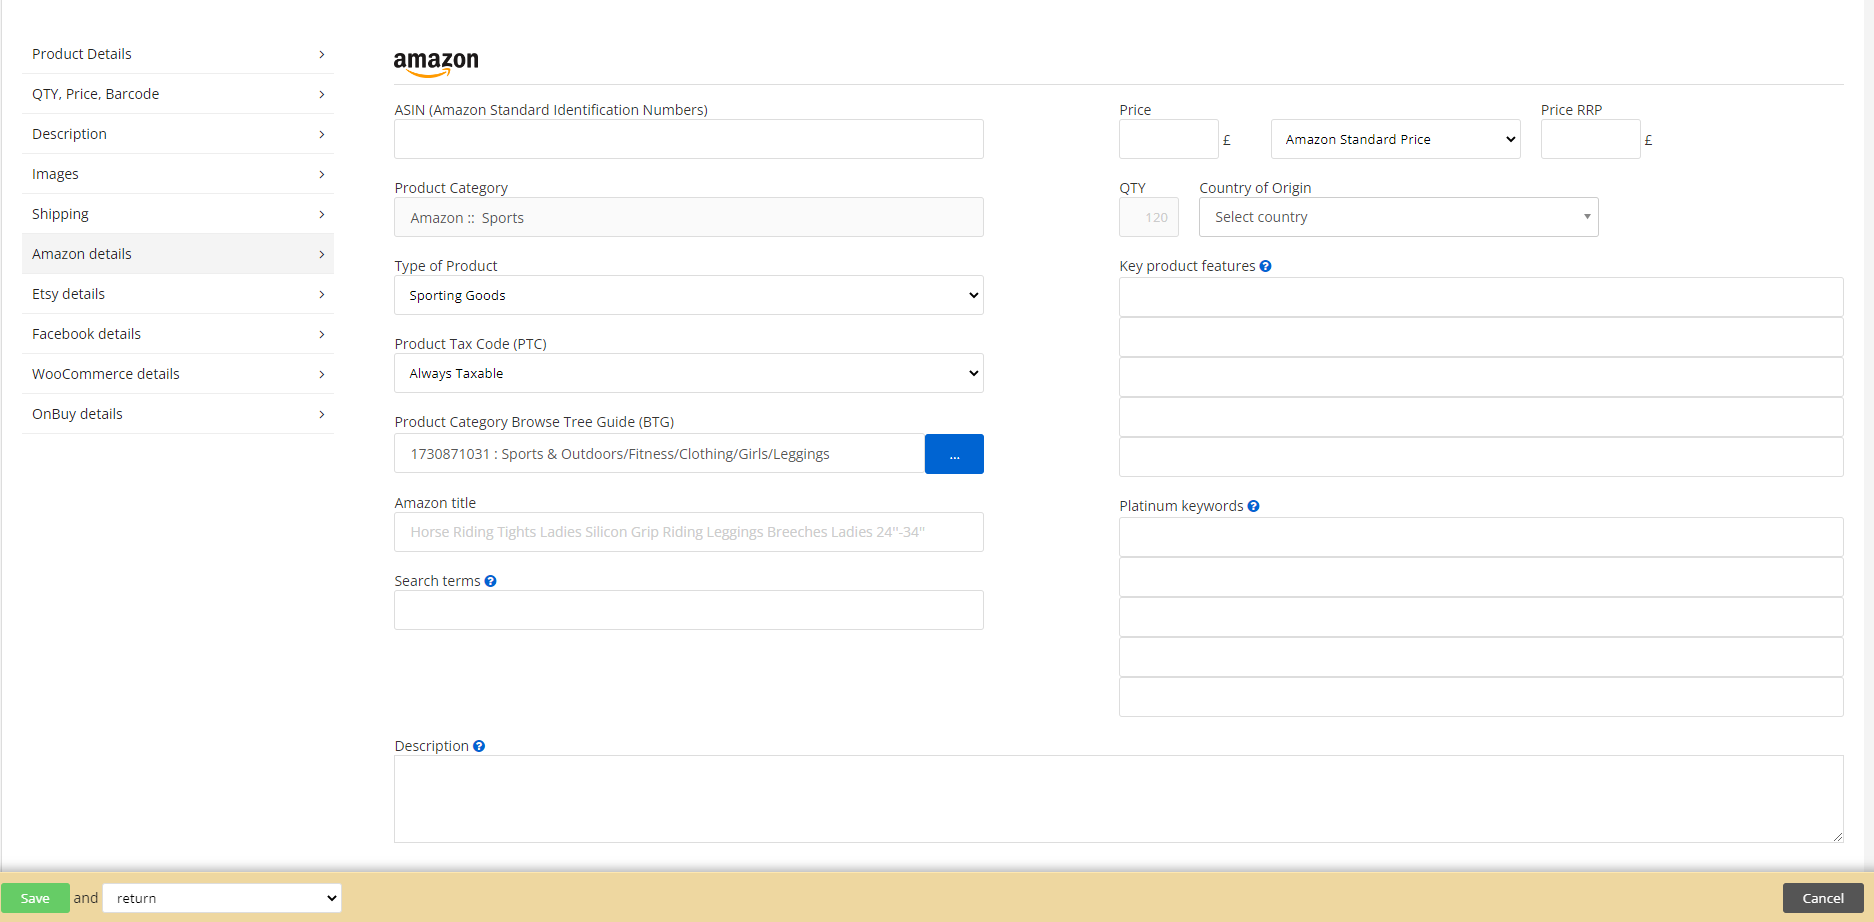Click first Key product features field
This screenshot has height=922, width=1874.
tap(1481, 297)
